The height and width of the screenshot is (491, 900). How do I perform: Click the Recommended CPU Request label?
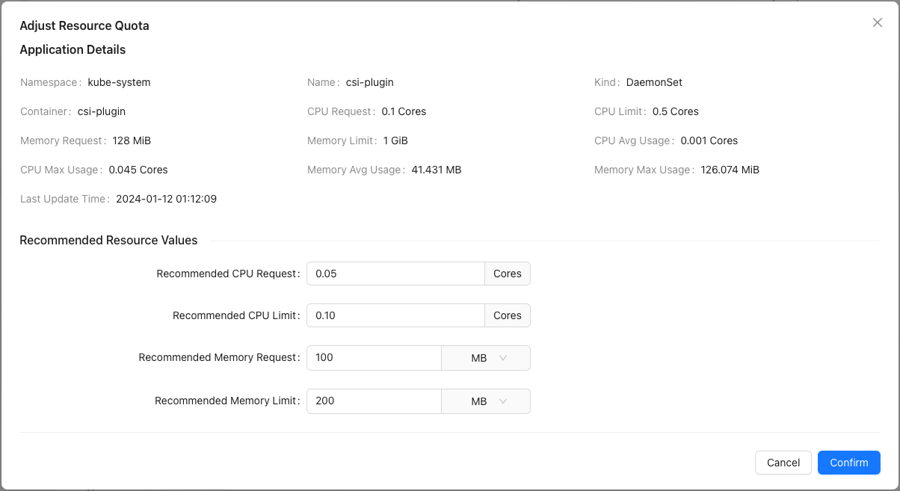pos(228,274)
